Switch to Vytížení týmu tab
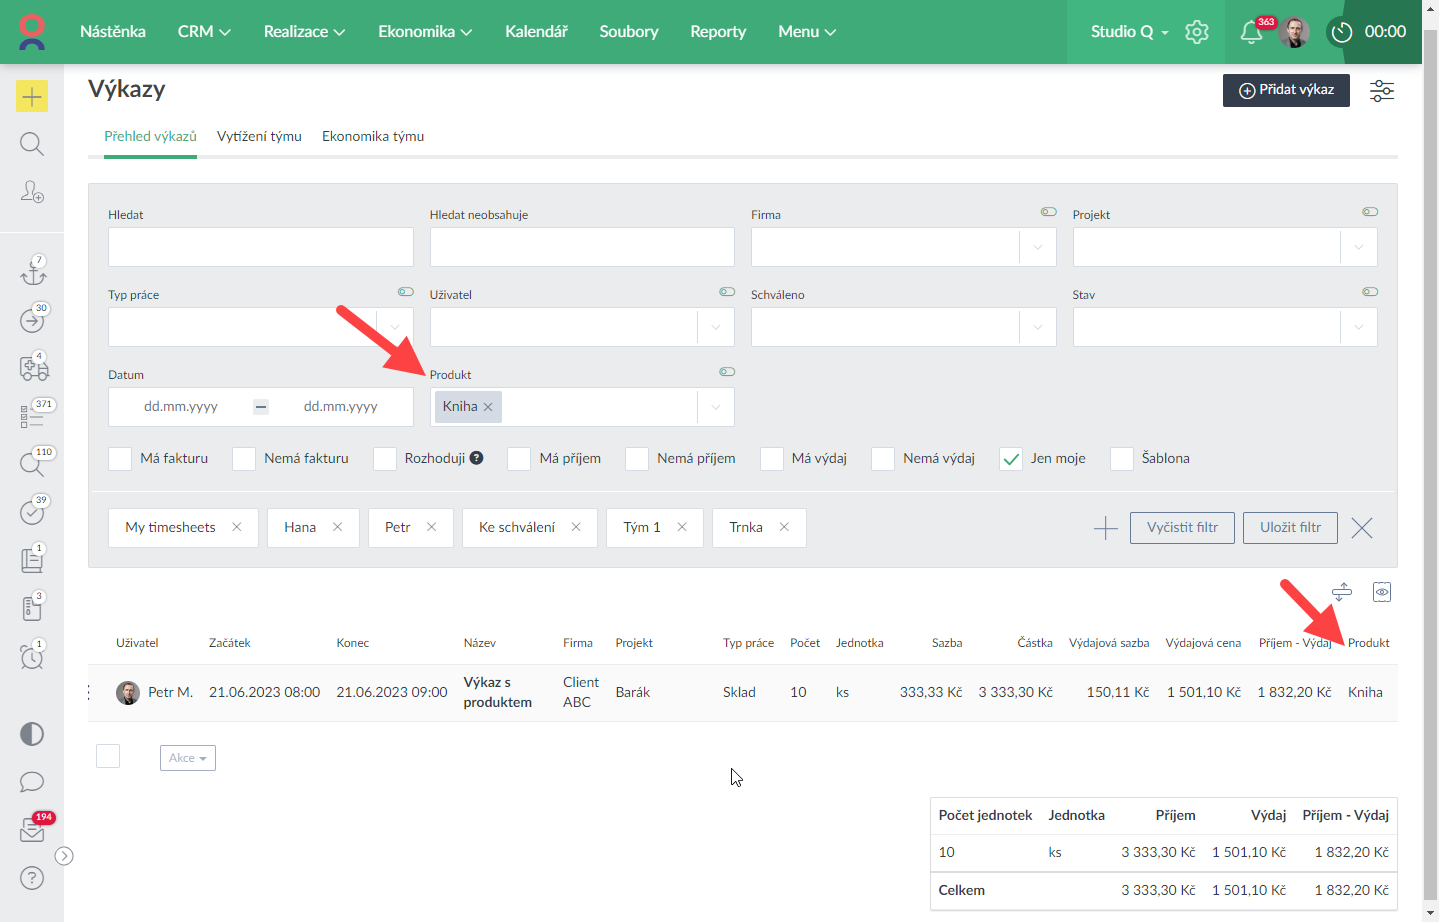The image size is (1439, 922). coord(259,136)
